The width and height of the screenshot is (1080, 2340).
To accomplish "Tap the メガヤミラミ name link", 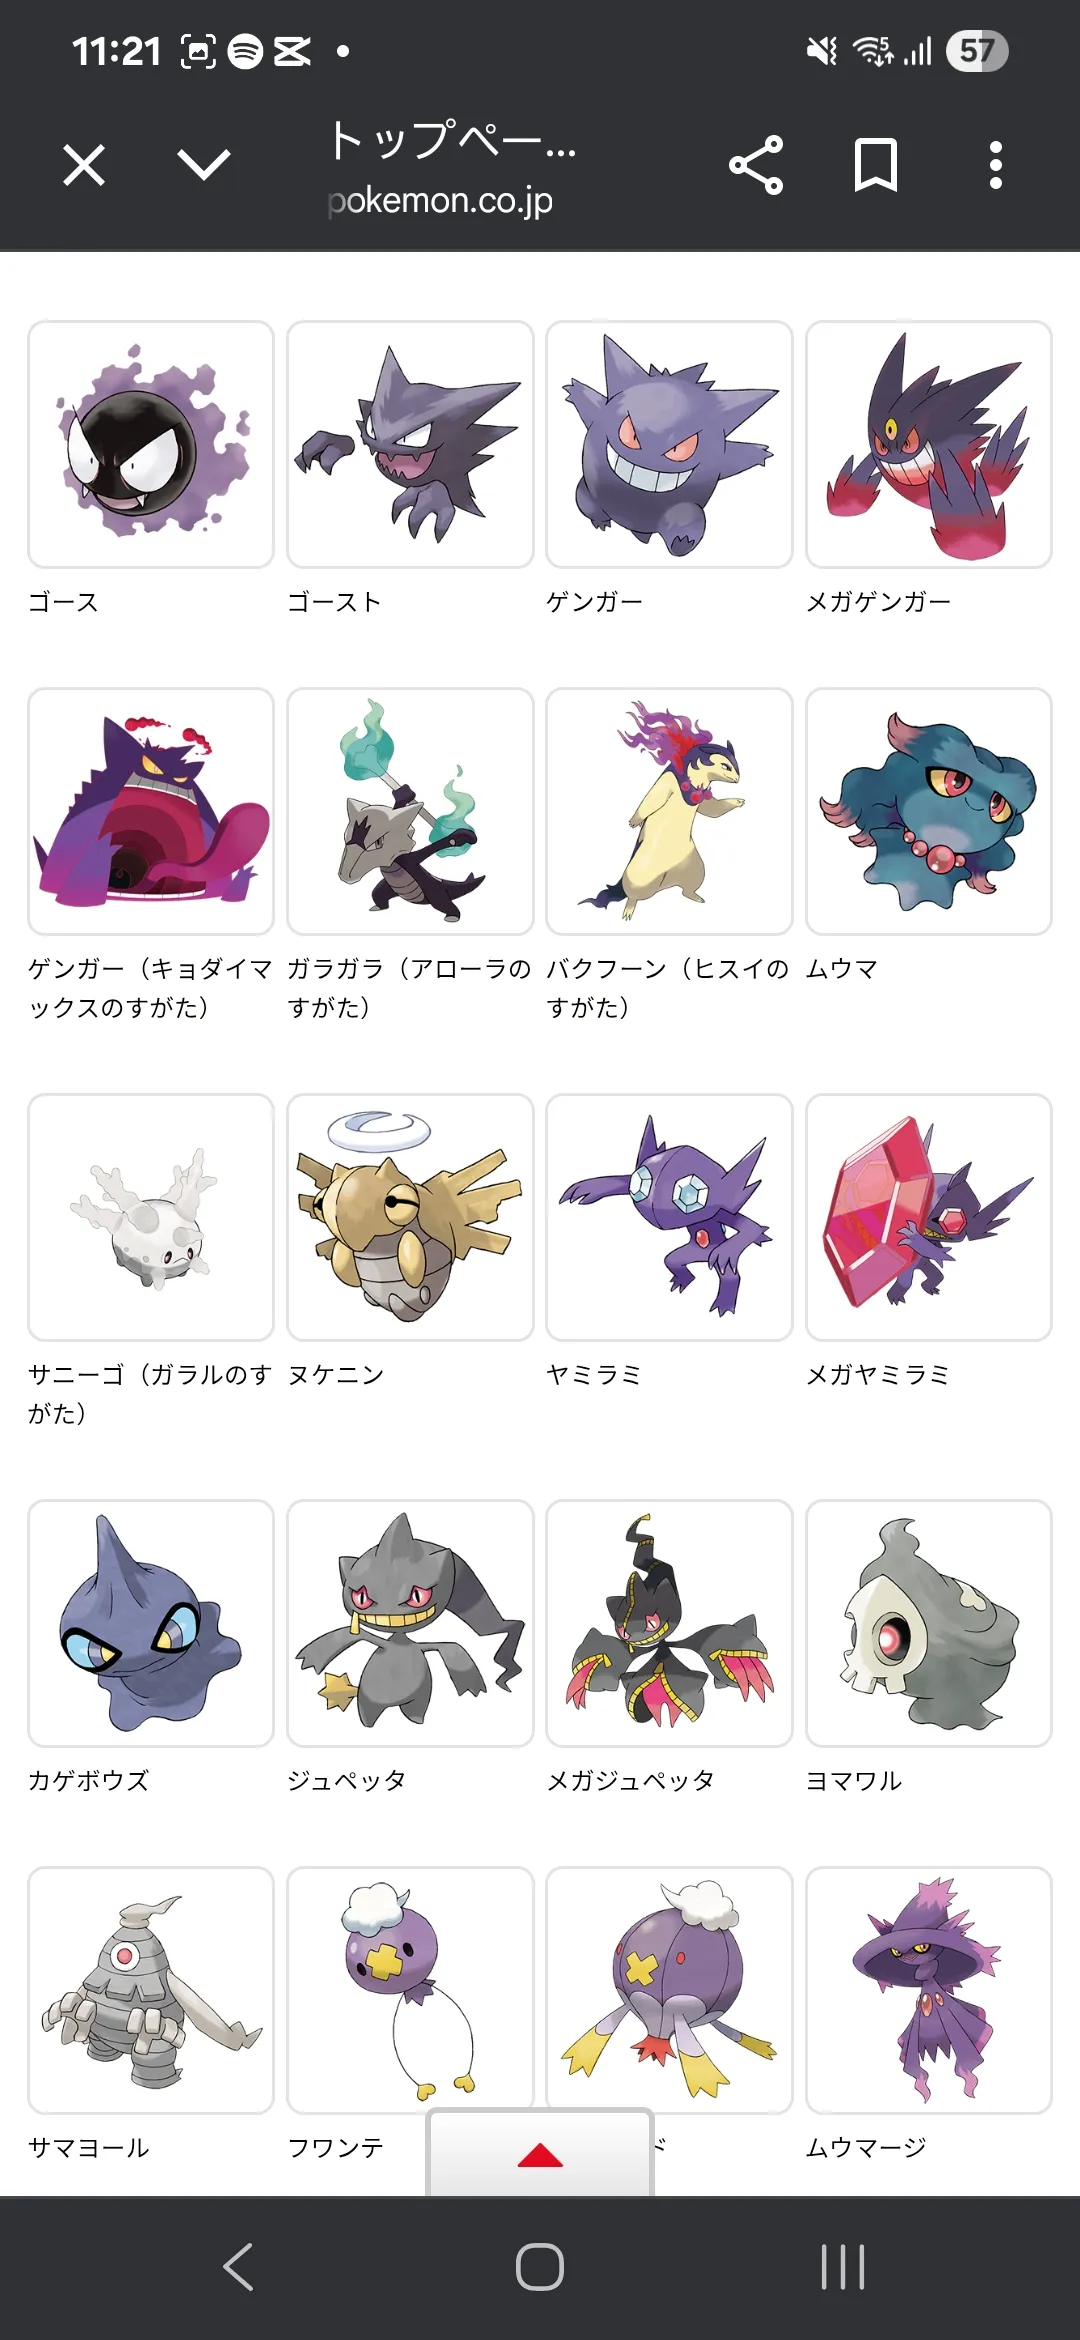I will pyautogui.click(x=878, y=1375).
